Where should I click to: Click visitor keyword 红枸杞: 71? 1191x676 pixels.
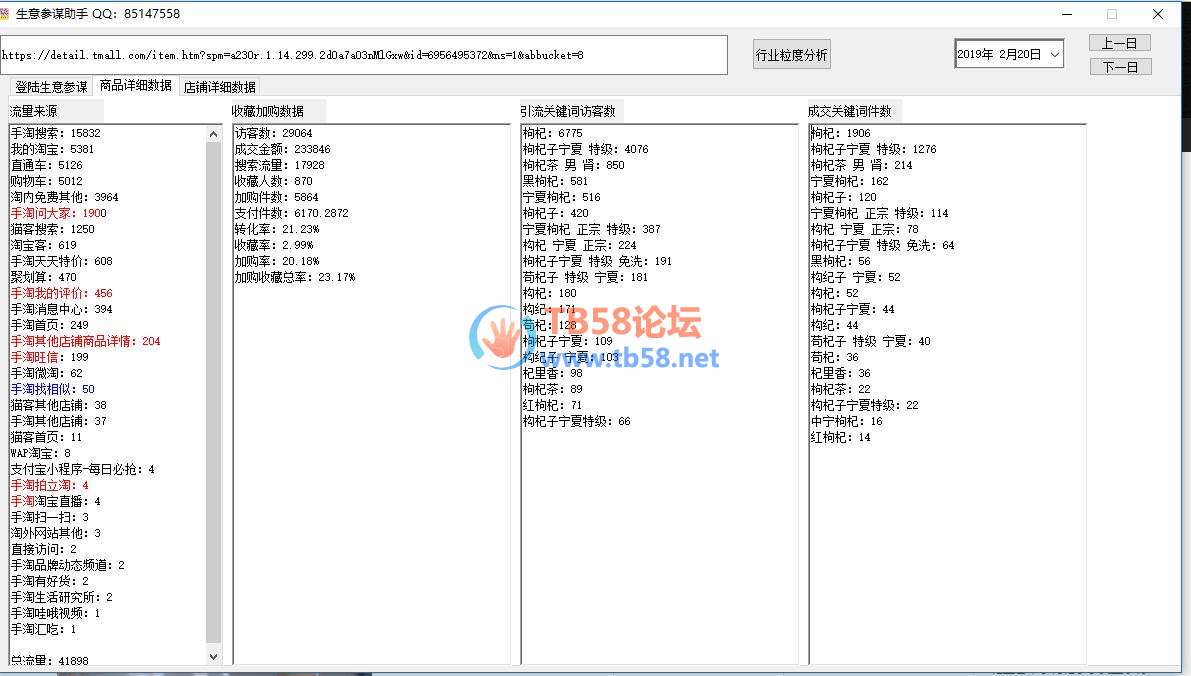pos(552,405)
